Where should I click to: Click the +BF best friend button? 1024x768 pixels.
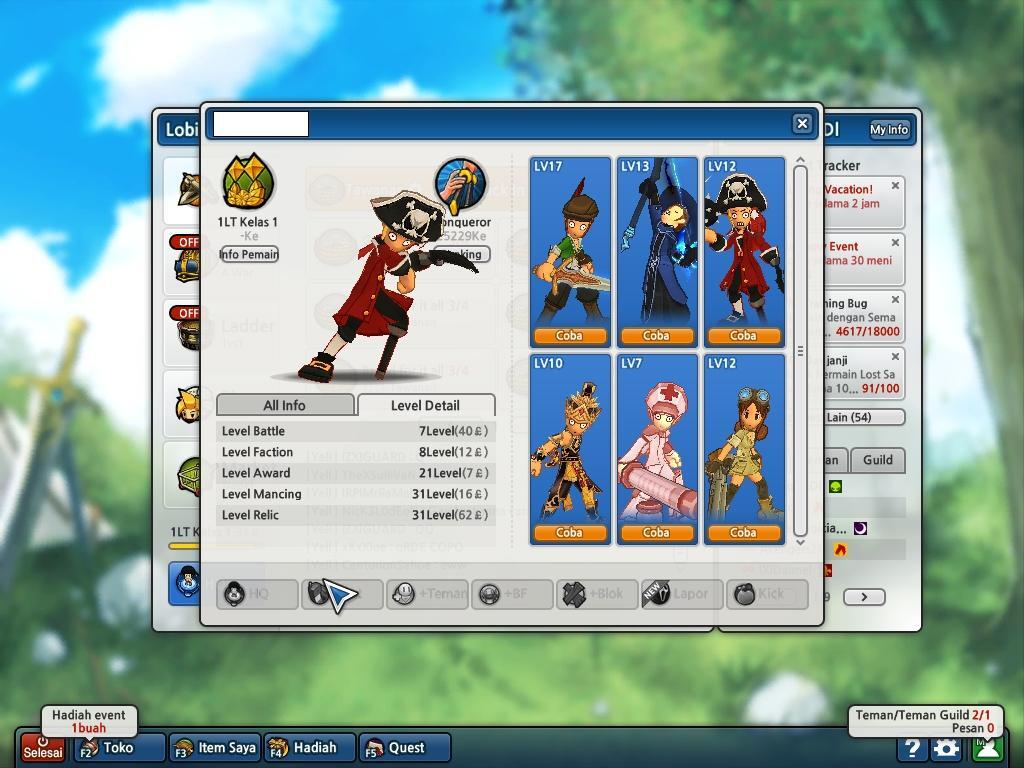512,594
